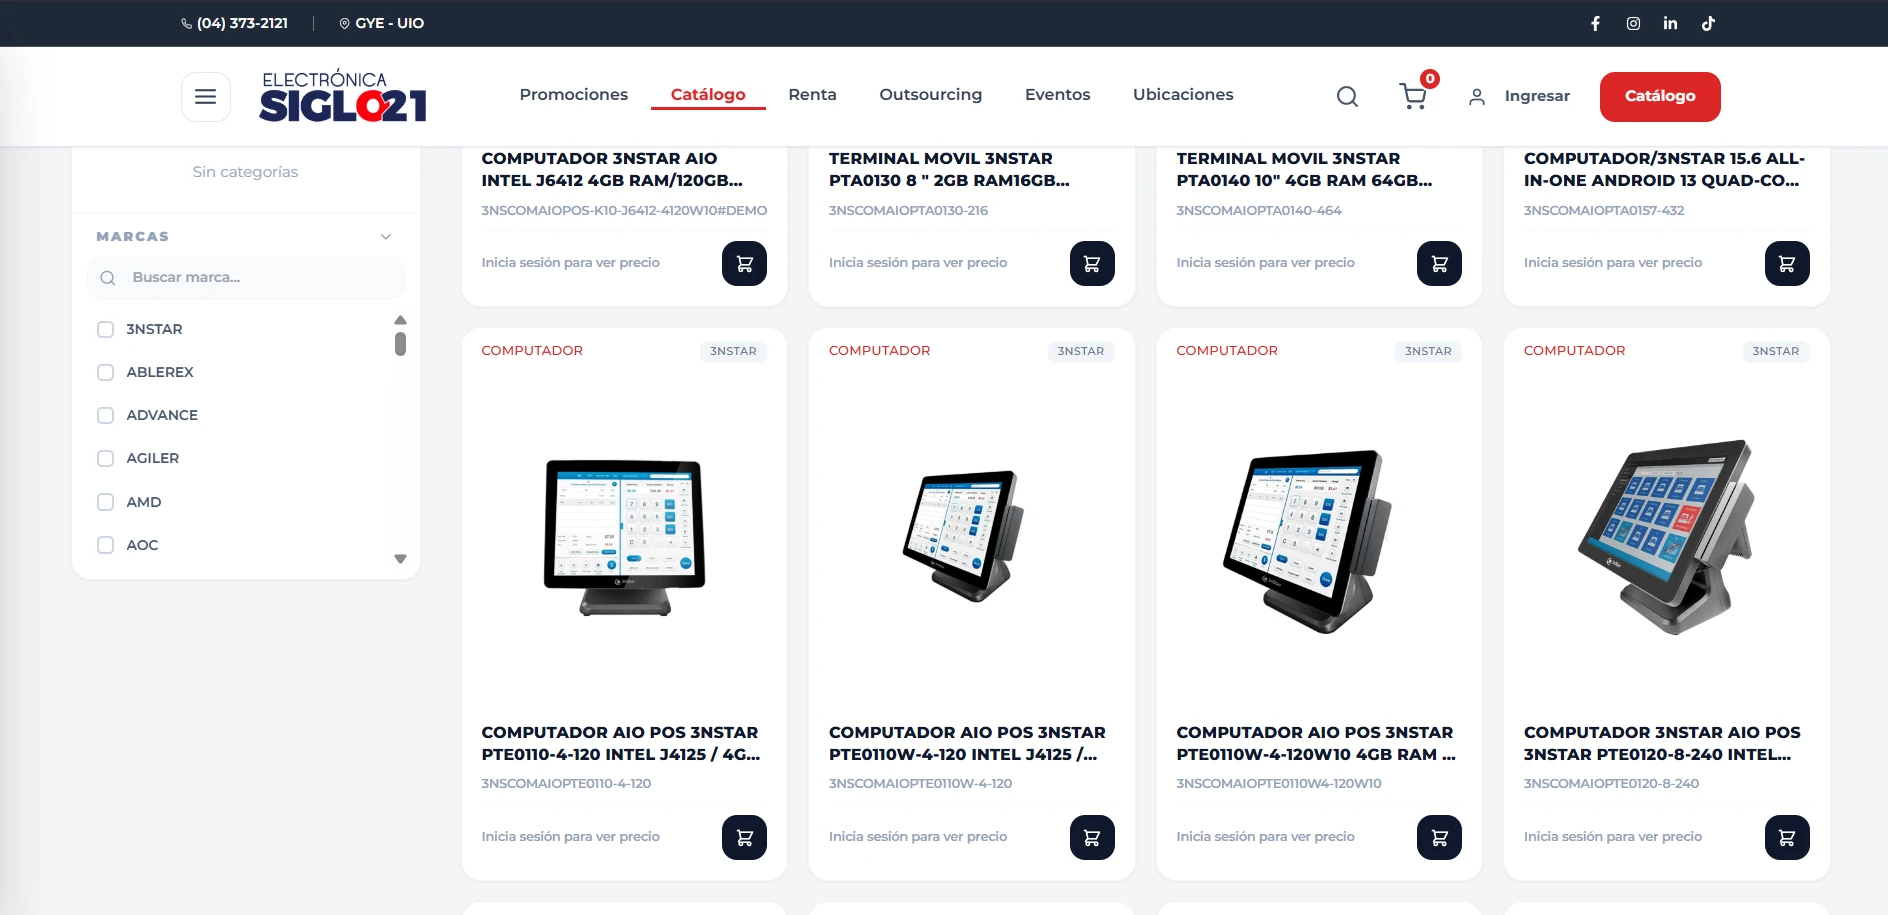
Task: Click 3NSTAR badge on PTE0110-4-120 card
Action: point(733,351)
